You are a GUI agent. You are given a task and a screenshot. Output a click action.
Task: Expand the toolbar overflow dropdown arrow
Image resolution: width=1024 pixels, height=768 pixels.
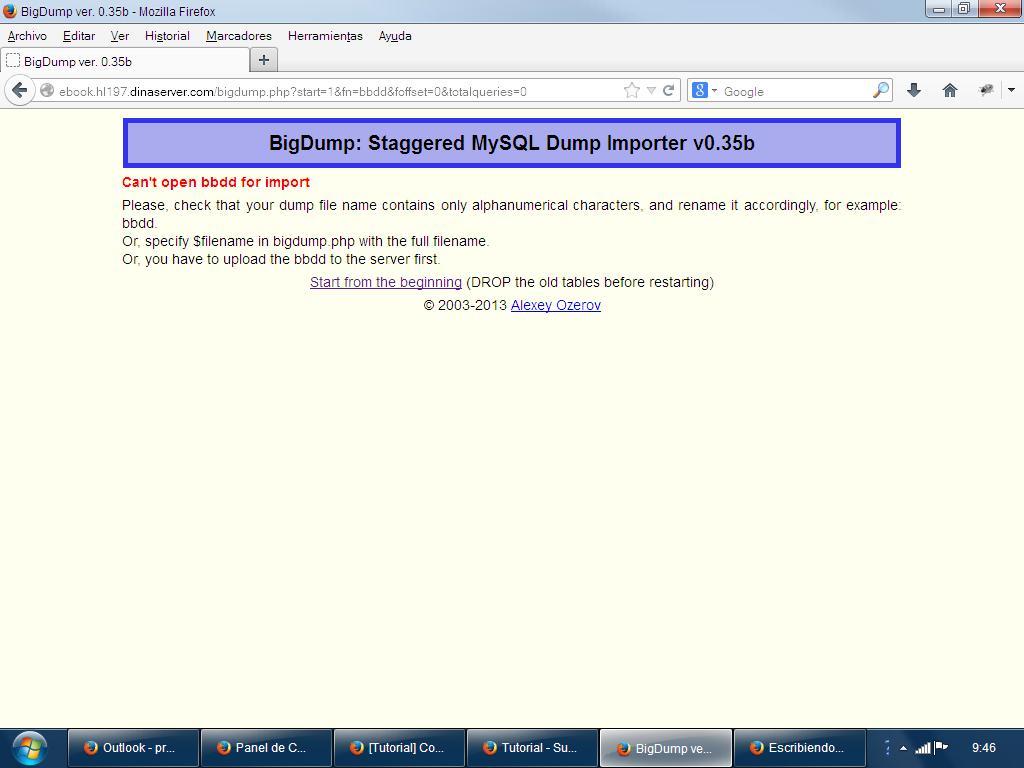pyautogui.click(x=1012, y=90)
